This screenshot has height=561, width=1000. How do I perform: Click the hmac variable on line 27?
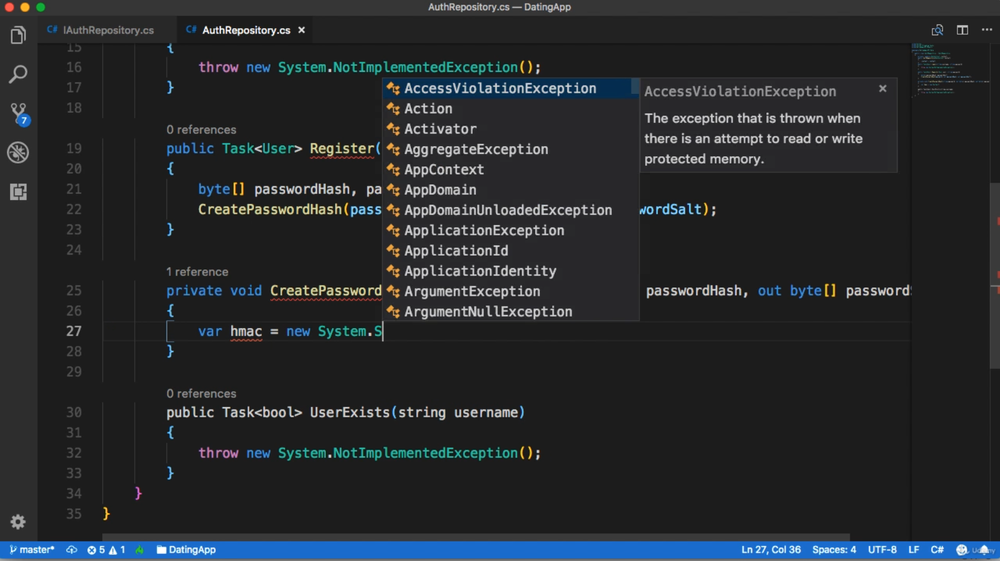click(x=246, y=332)
